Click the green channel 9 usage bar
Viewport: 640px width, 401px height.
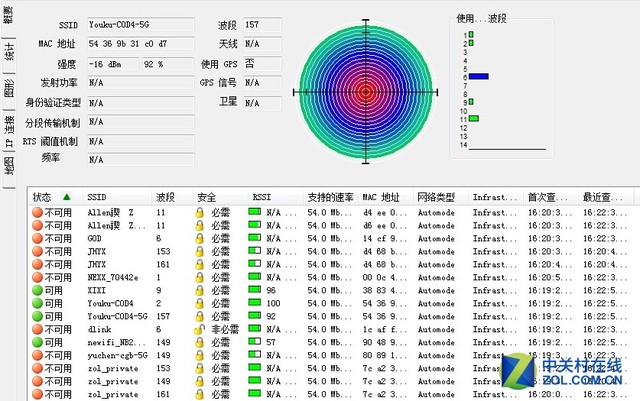click(471, 102)
